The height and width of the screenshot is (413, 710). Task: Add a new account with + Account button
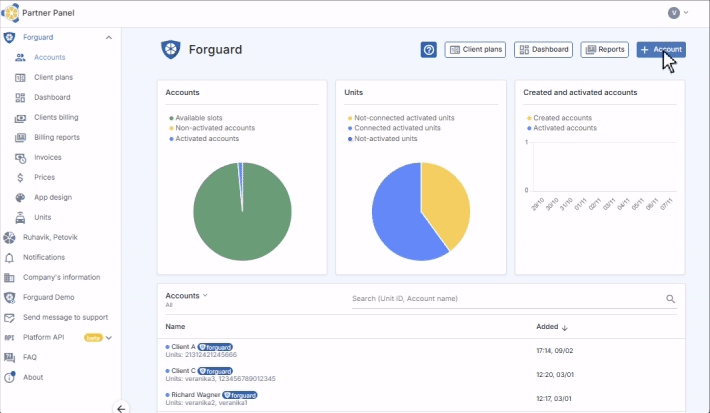pyautogui.click(x=661, y=50)
